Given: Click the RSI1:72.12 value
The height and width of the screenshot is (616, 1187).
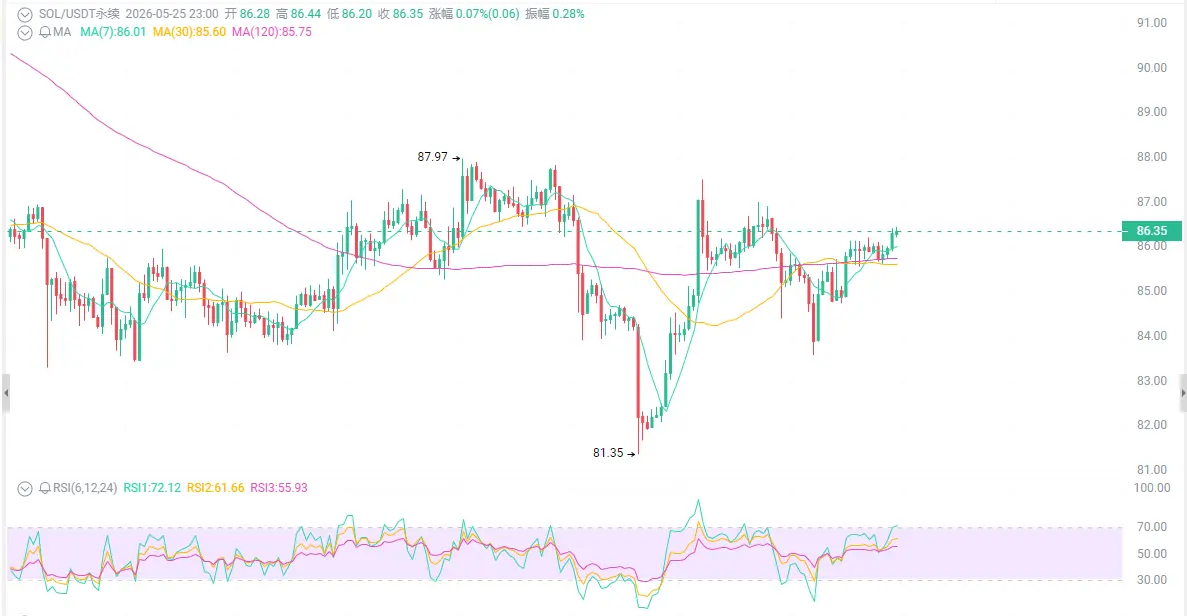Looking at the screenshot, I should [152, 488].
